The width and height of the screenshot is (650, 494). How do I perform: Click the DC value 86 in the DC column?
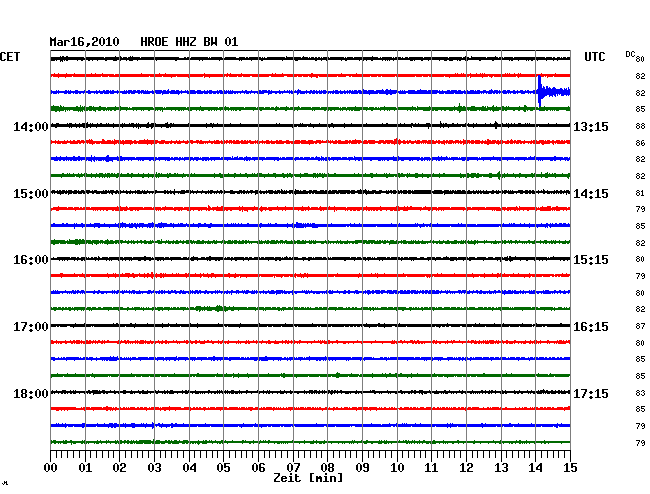coord(640,143)
